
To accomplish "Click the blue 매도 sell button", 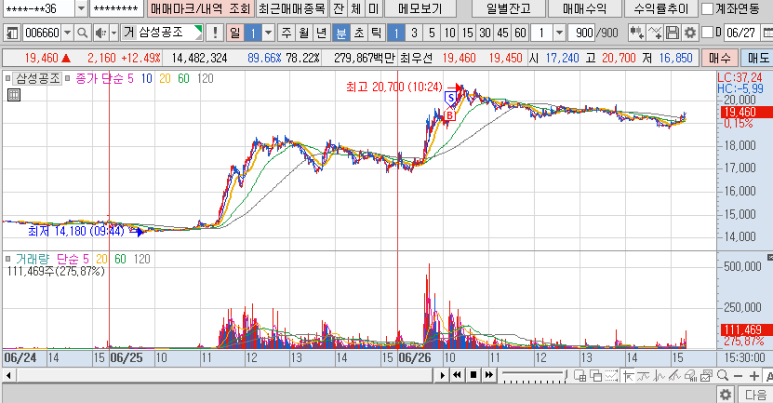I will coord(757,58).
